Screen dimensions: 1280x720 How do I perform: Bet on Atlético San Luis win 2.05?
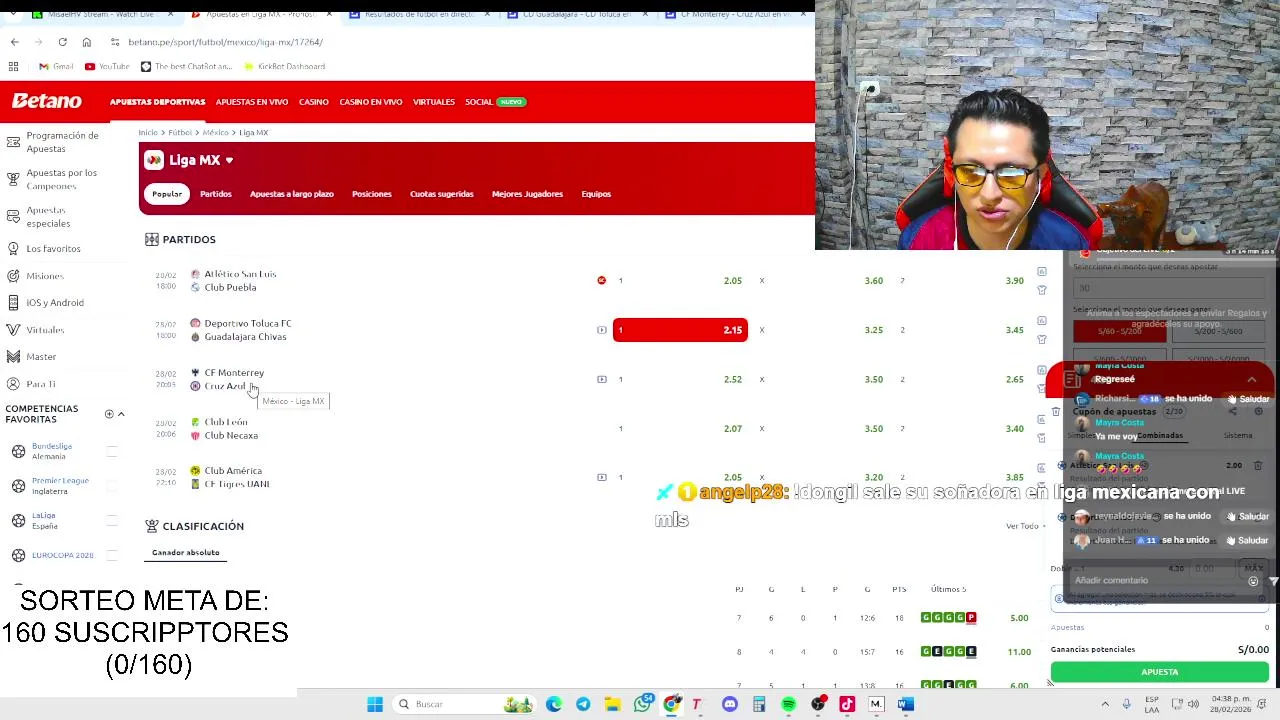[x=680, y=281]
